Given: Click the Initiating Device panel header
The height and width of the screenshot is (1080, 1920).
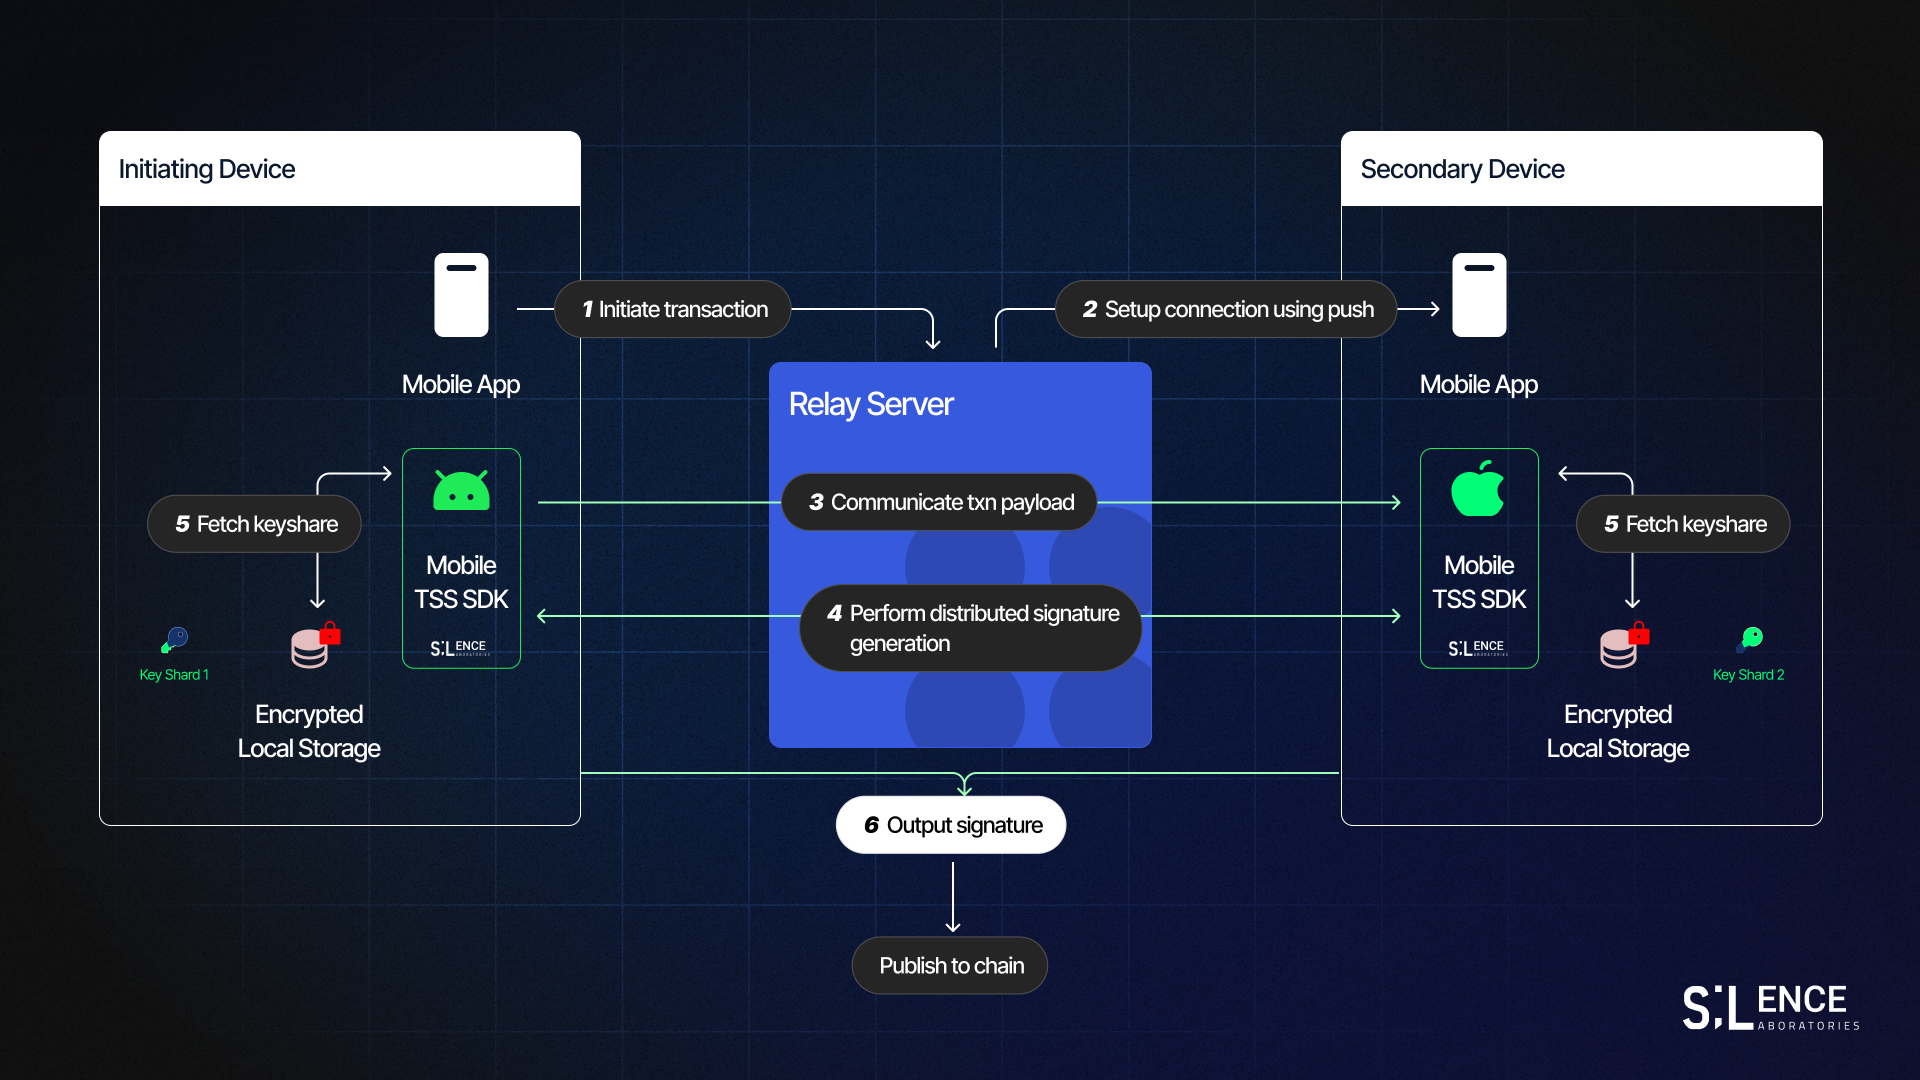Looking at the screenshot, I should click(340, 169).
